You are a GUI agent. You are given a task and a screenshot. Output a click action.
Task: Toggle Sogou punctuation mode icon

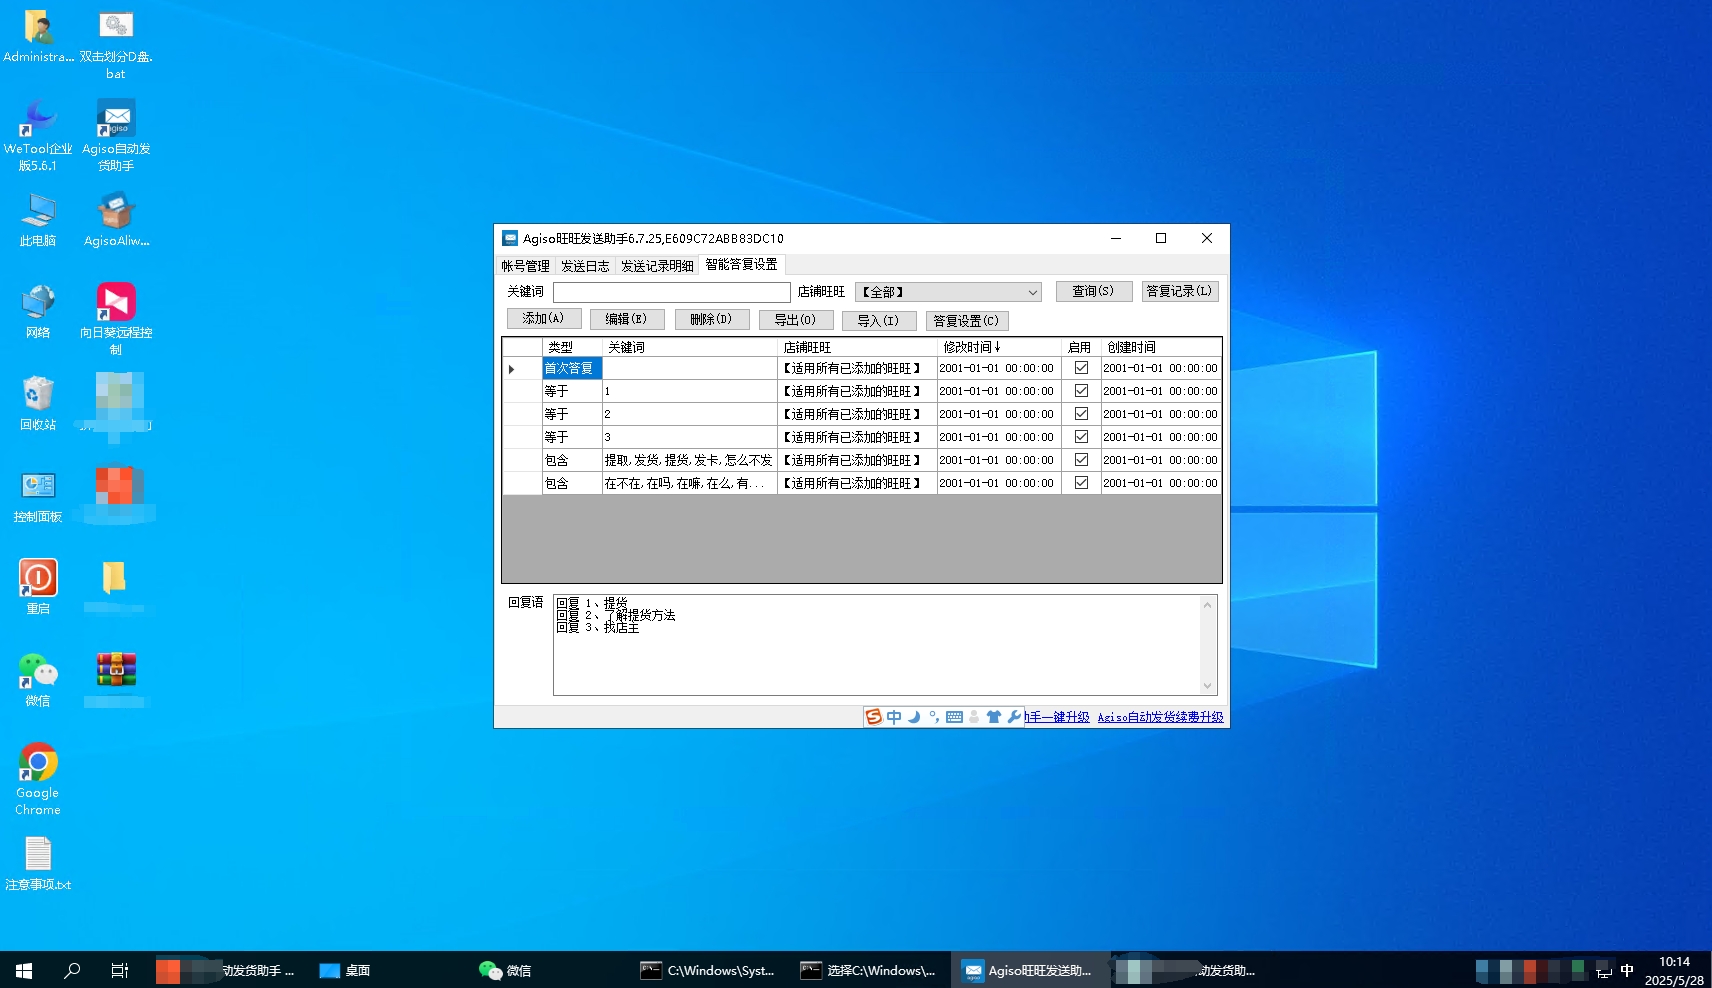(x=933, y=717)
